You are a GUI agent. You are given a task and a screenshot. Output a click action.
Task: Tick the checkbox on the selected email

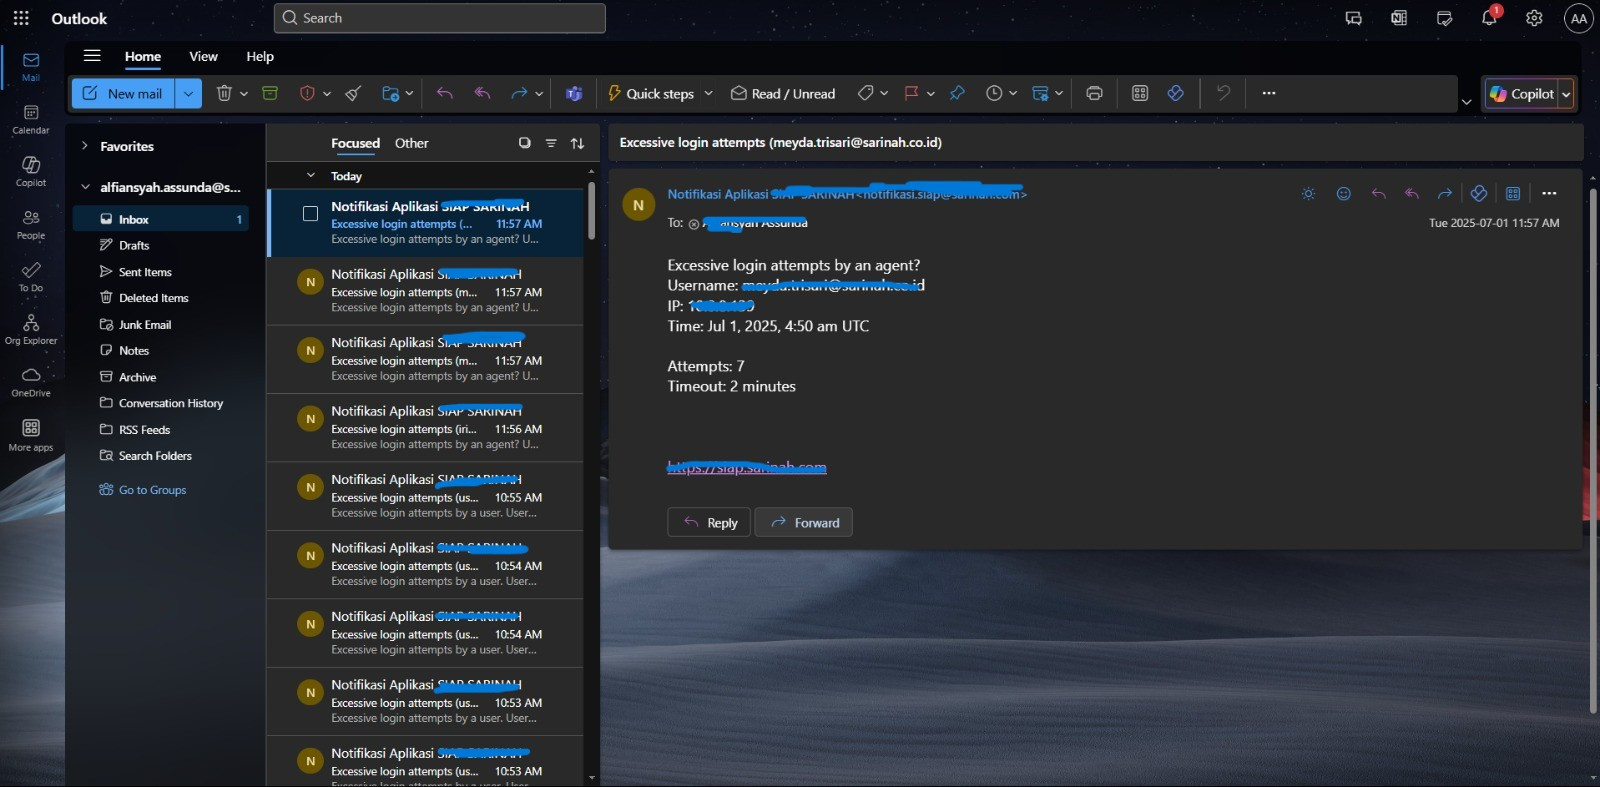coord(310,213)
